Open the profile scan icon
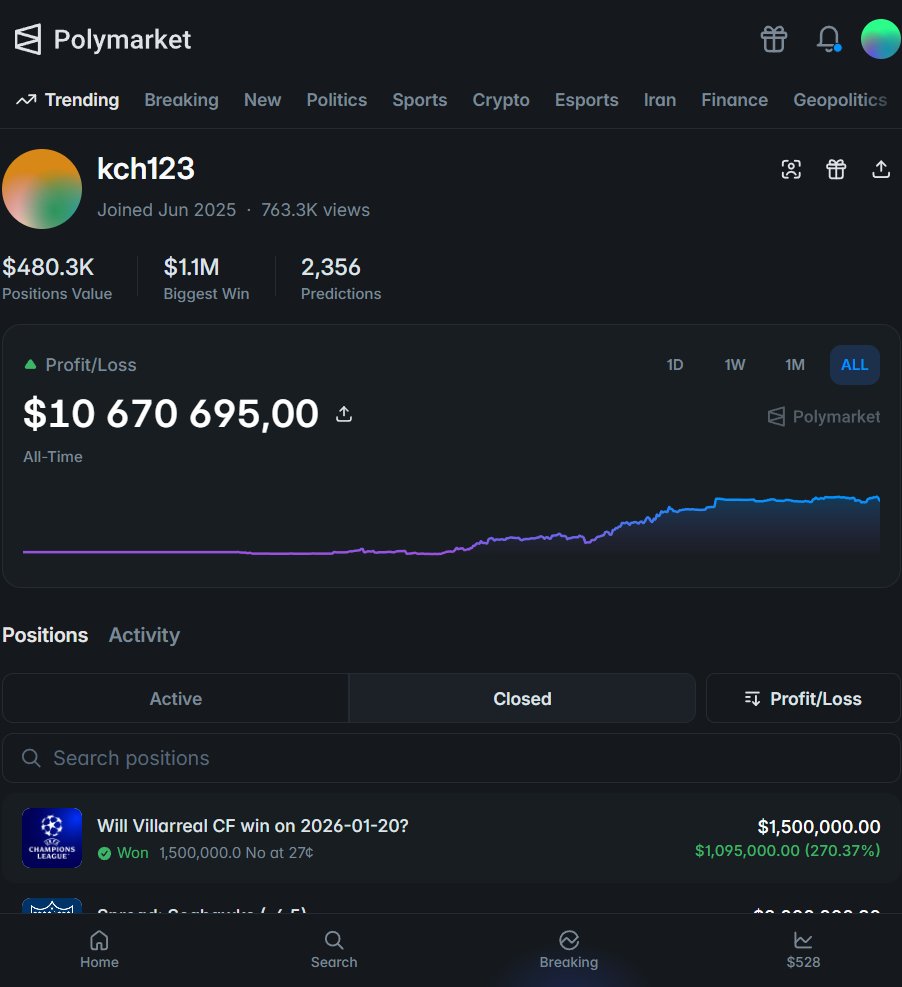The height and width of the screenshot is (987, 902). click(x=791, y=169)
